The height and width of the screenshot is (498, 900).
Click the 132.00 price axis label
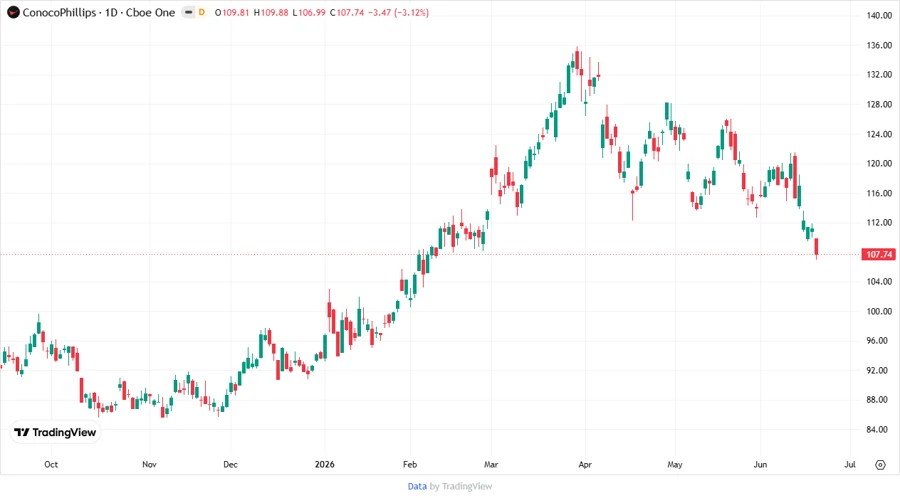[879, 75]
